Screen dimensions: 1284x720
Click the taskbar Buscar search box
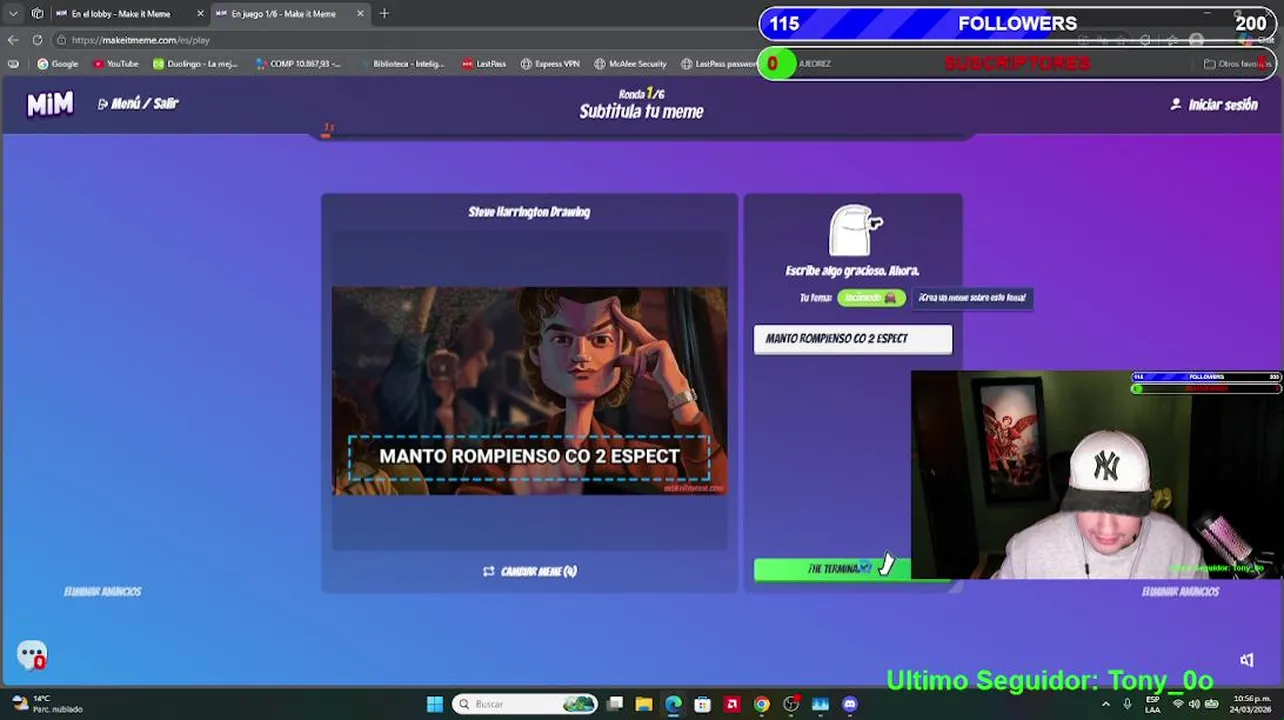pyautogui.click(x=525, y=704)
